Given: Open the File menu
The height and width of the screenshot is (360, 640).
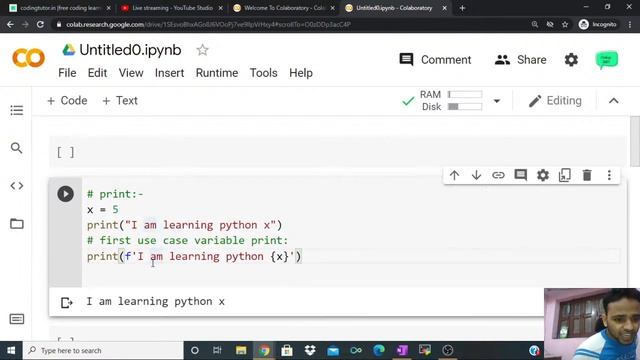Looking at the screenshot, I should pyautogui.click(x=67, y=73).
